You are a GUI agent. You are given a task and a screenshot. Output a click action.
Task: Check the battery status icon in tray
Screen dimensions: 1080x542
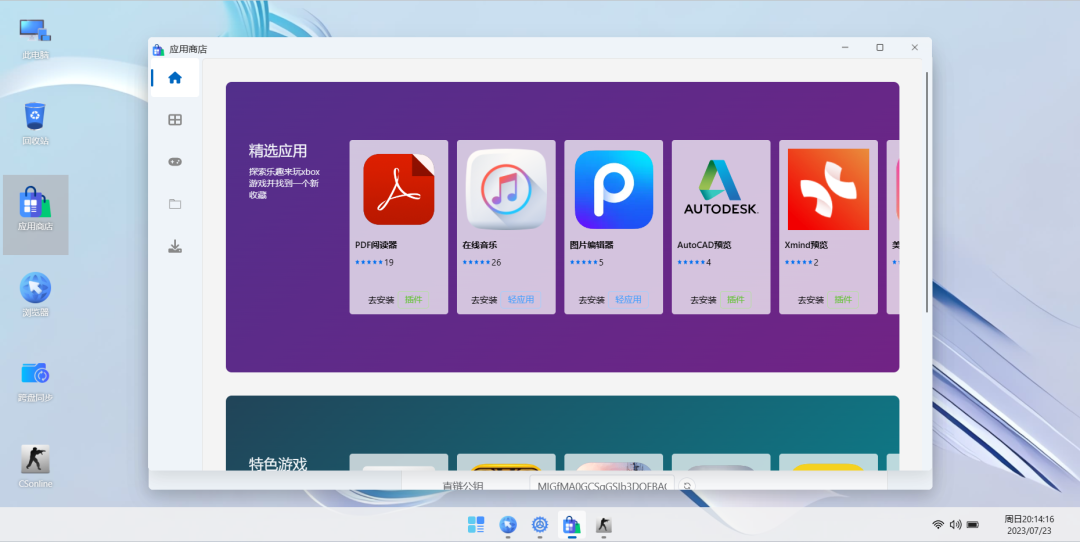coord(973,525)
